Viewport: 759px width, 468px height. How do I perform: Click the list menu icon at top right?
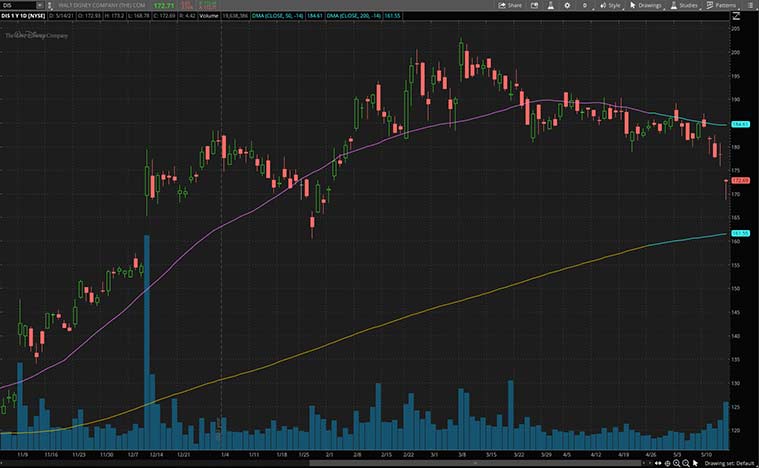pyautogui.click(x=750, y=5)
